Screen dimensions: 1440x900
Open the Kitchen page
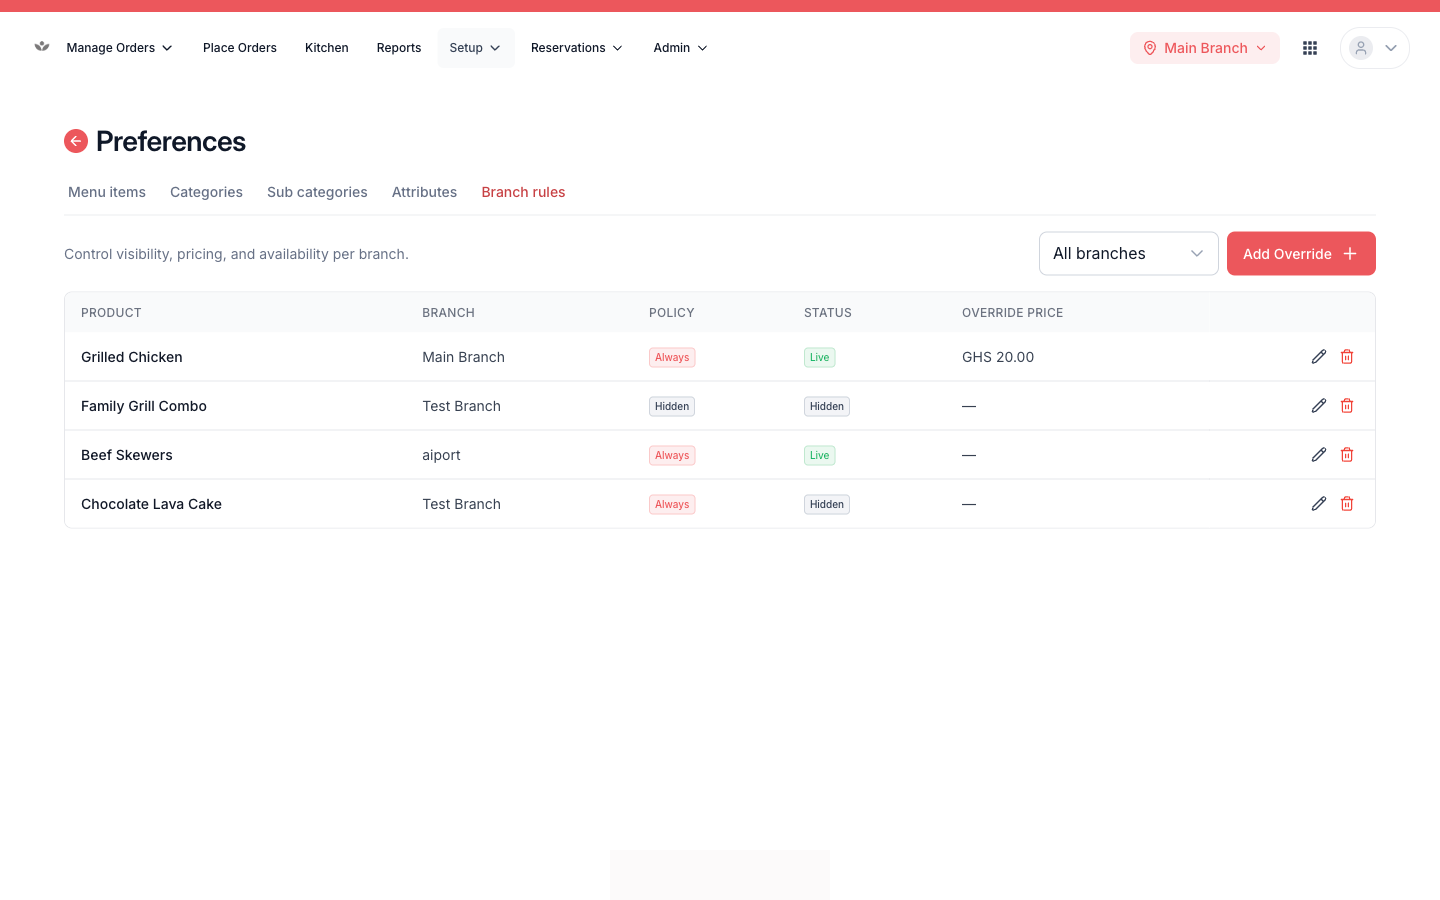point(327,48)
